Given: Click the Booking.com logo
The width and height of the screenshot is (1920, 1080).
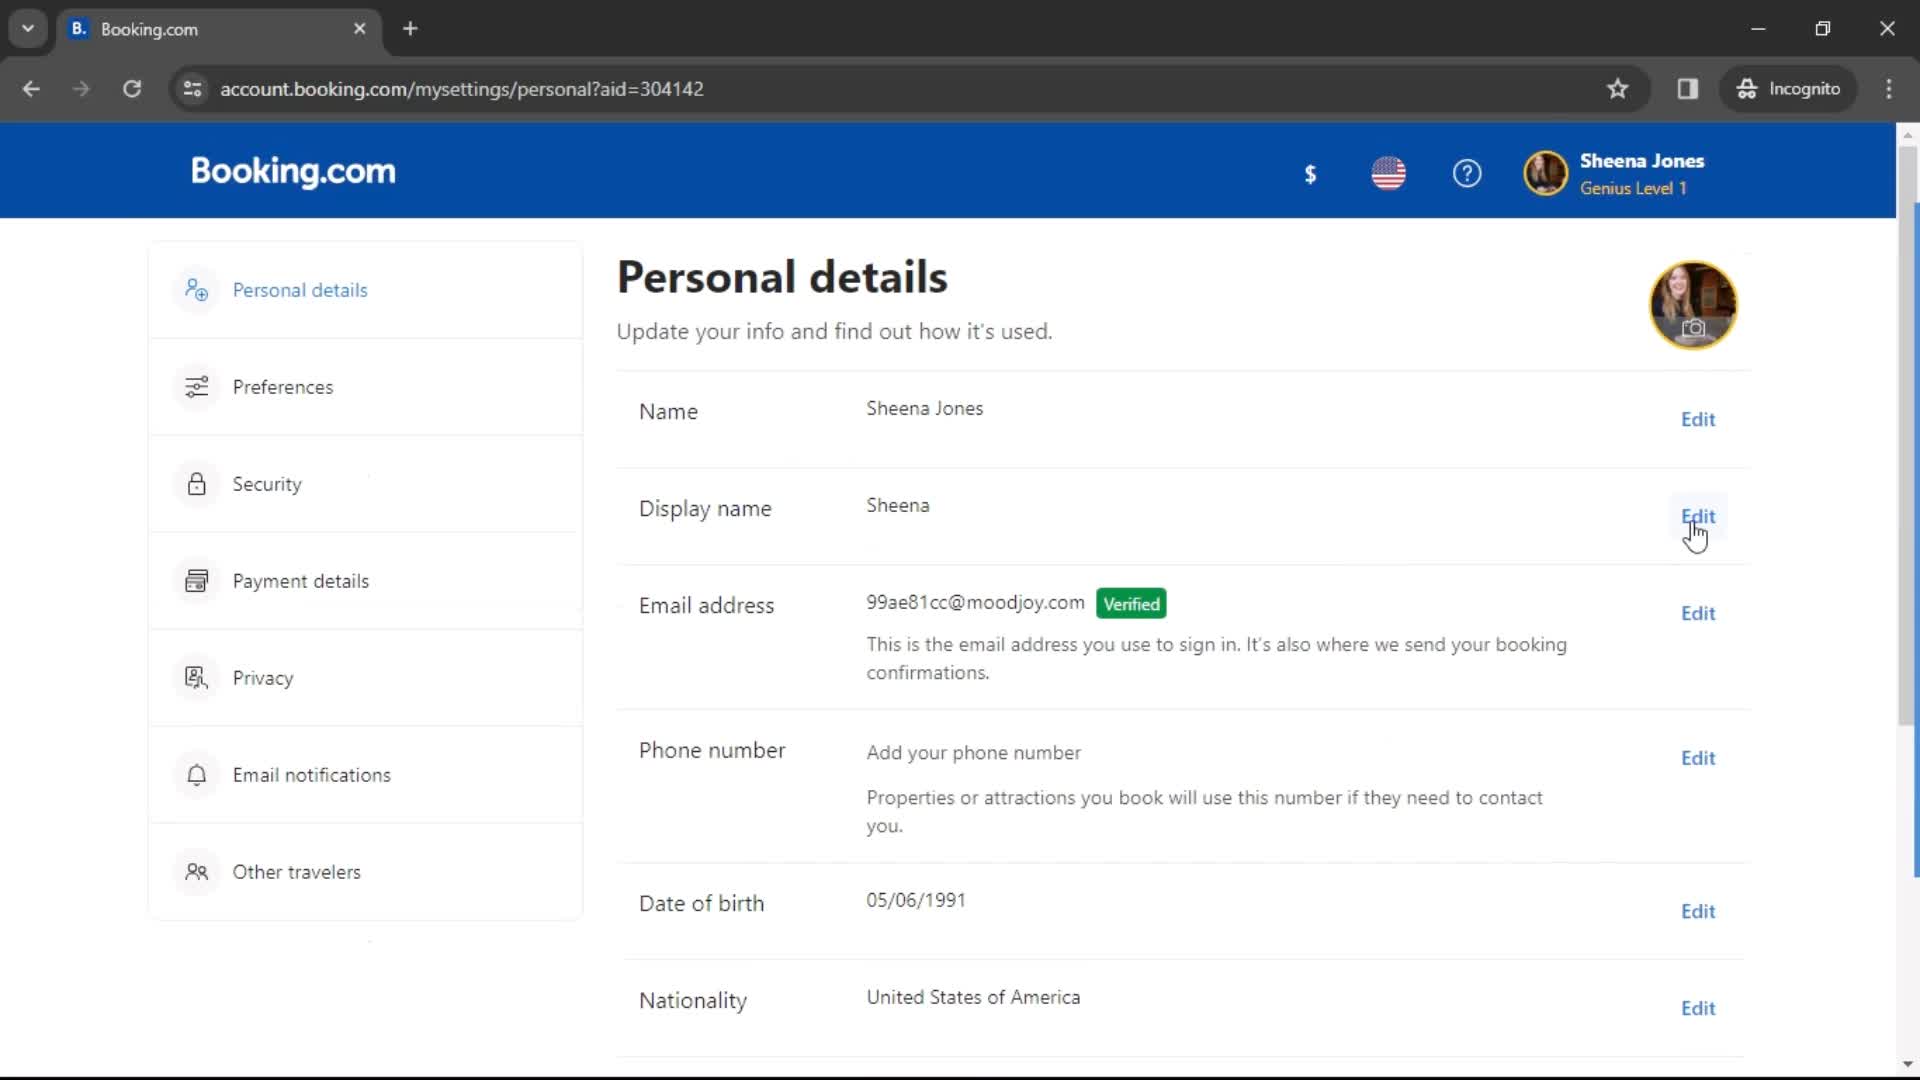Looking at the screenshot, I should click(x=293, y=172).
